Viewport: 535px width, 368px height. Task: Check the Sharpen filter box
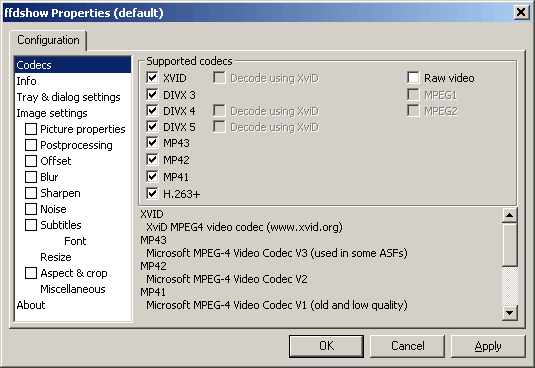(31, 193)
